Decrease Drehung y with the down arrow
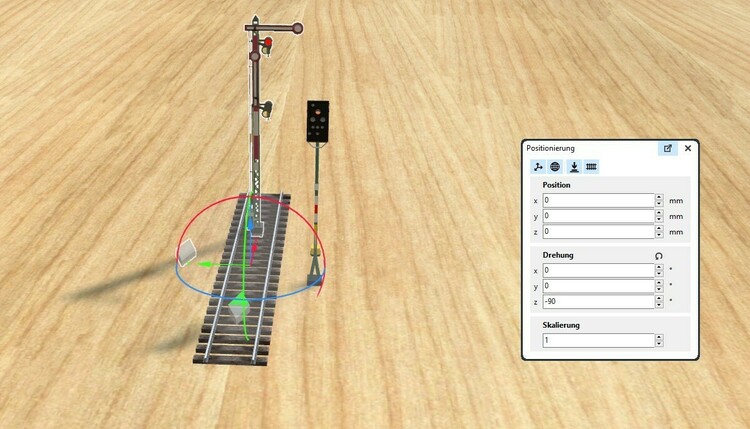This screenshot has height=429, width=750. 659,289
